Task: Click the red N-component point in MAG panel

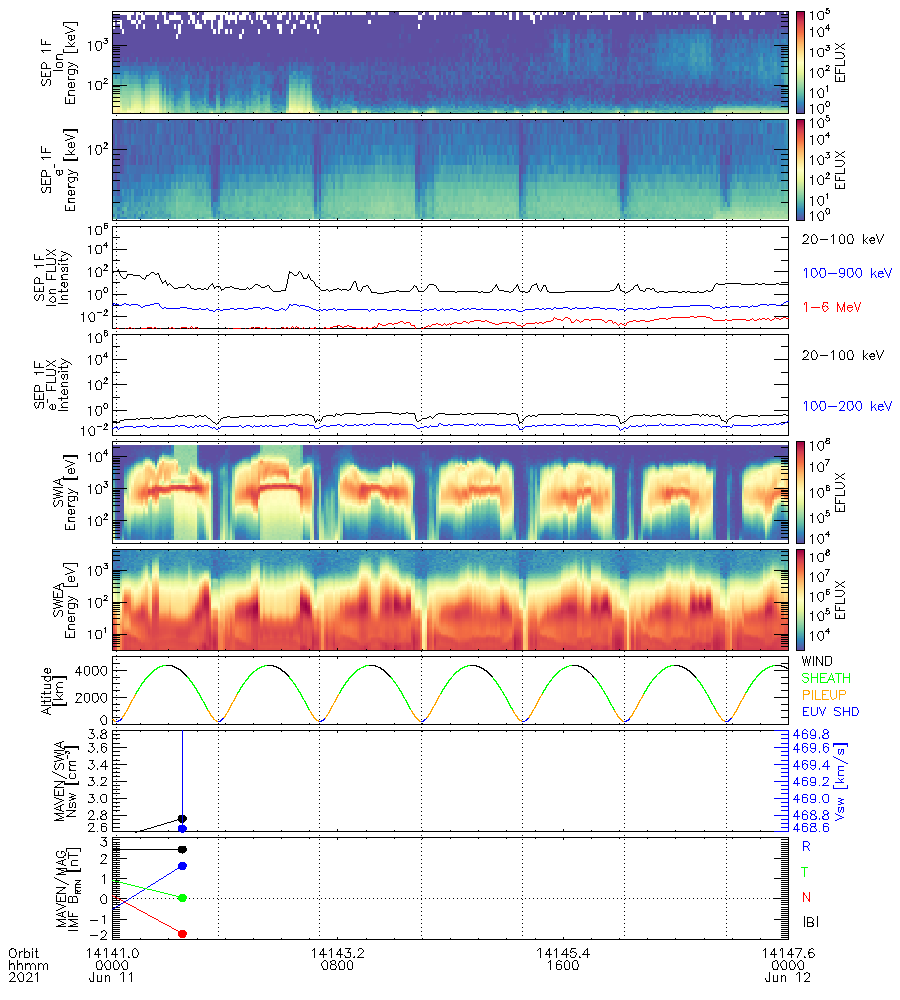Action: click(x=182, y=933)
